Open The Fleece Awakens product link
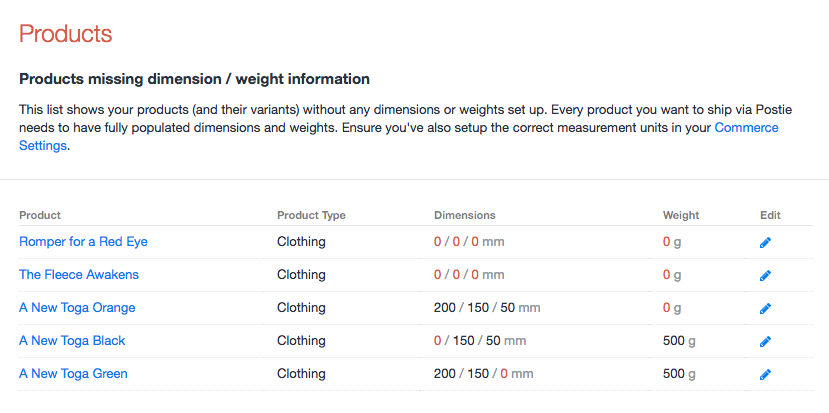The height and width of the screenshot is (413, 829). click(79, 274)
